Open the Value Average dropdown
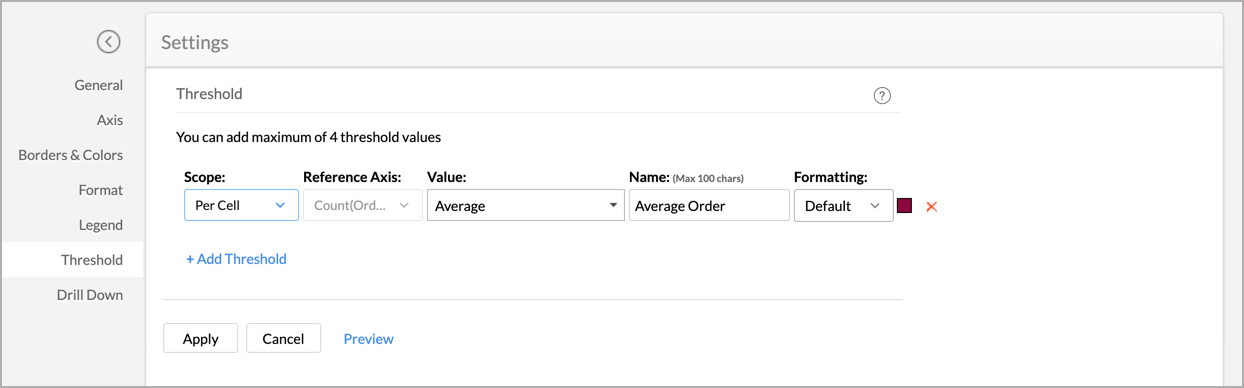1244x388 pixels. tap(526, 205)
